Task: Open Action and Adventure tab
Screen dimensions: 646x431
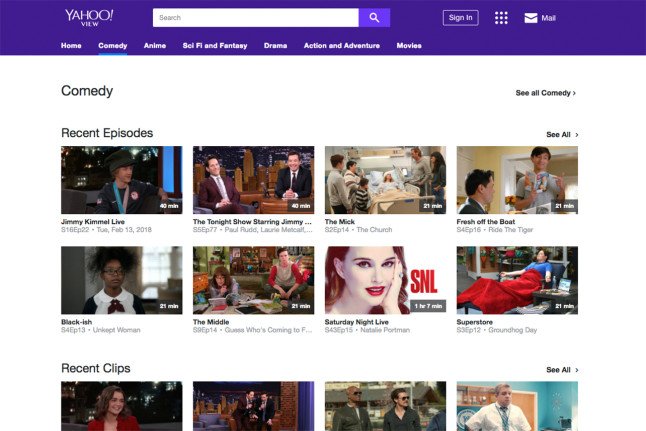Action: click(342, 46)
